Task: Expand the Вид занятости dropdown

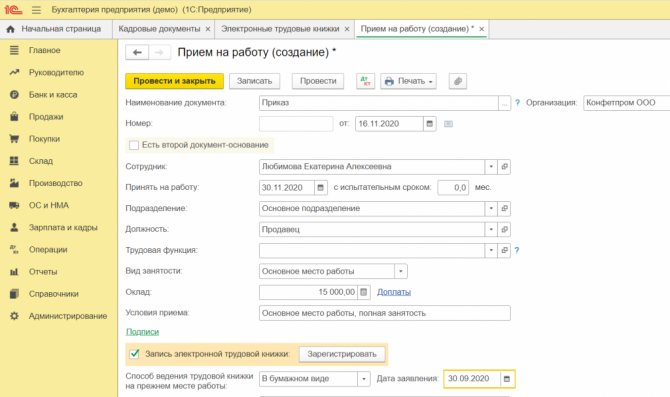Action: pos(401,271)
